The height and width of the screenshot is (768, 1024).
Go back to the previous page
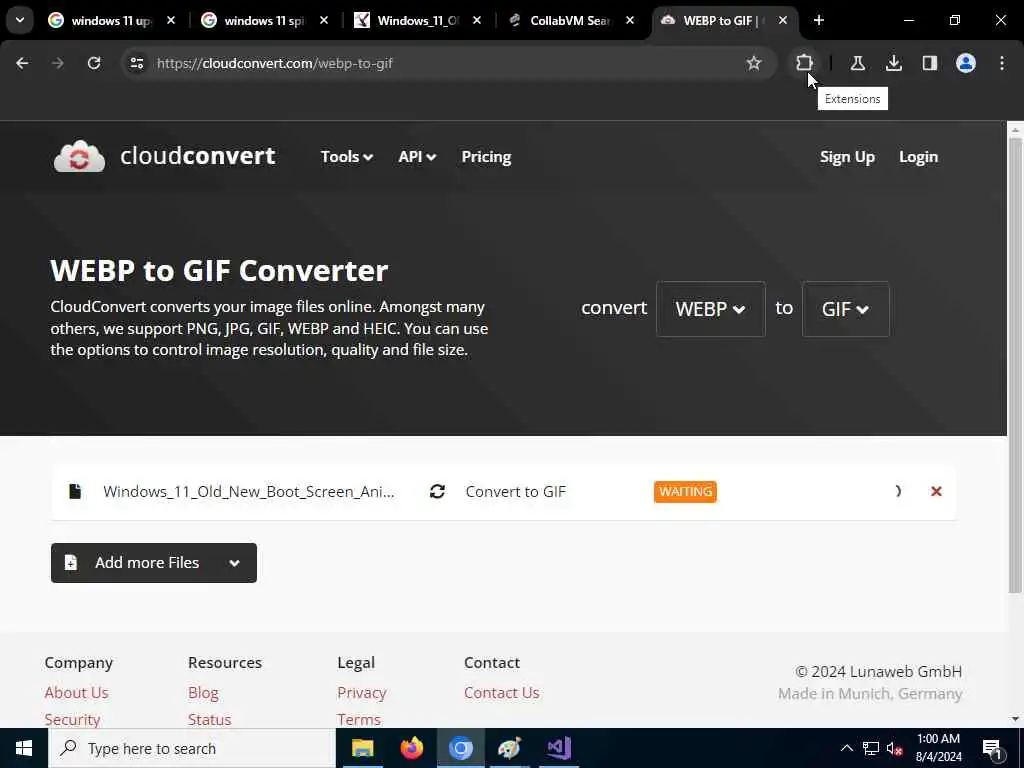(x=22, y=63)
